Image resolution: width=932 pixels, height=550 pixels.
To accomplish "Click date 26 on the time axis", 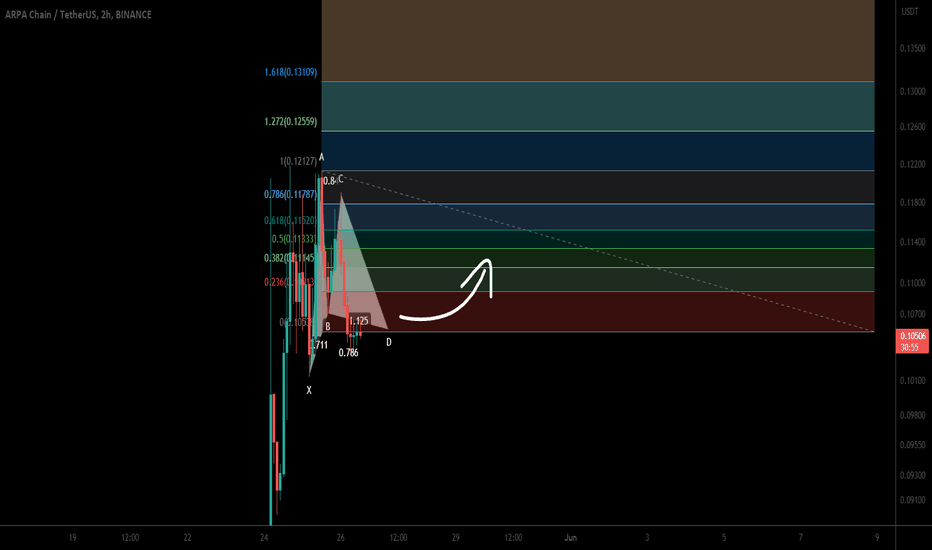I will (341, 538).
